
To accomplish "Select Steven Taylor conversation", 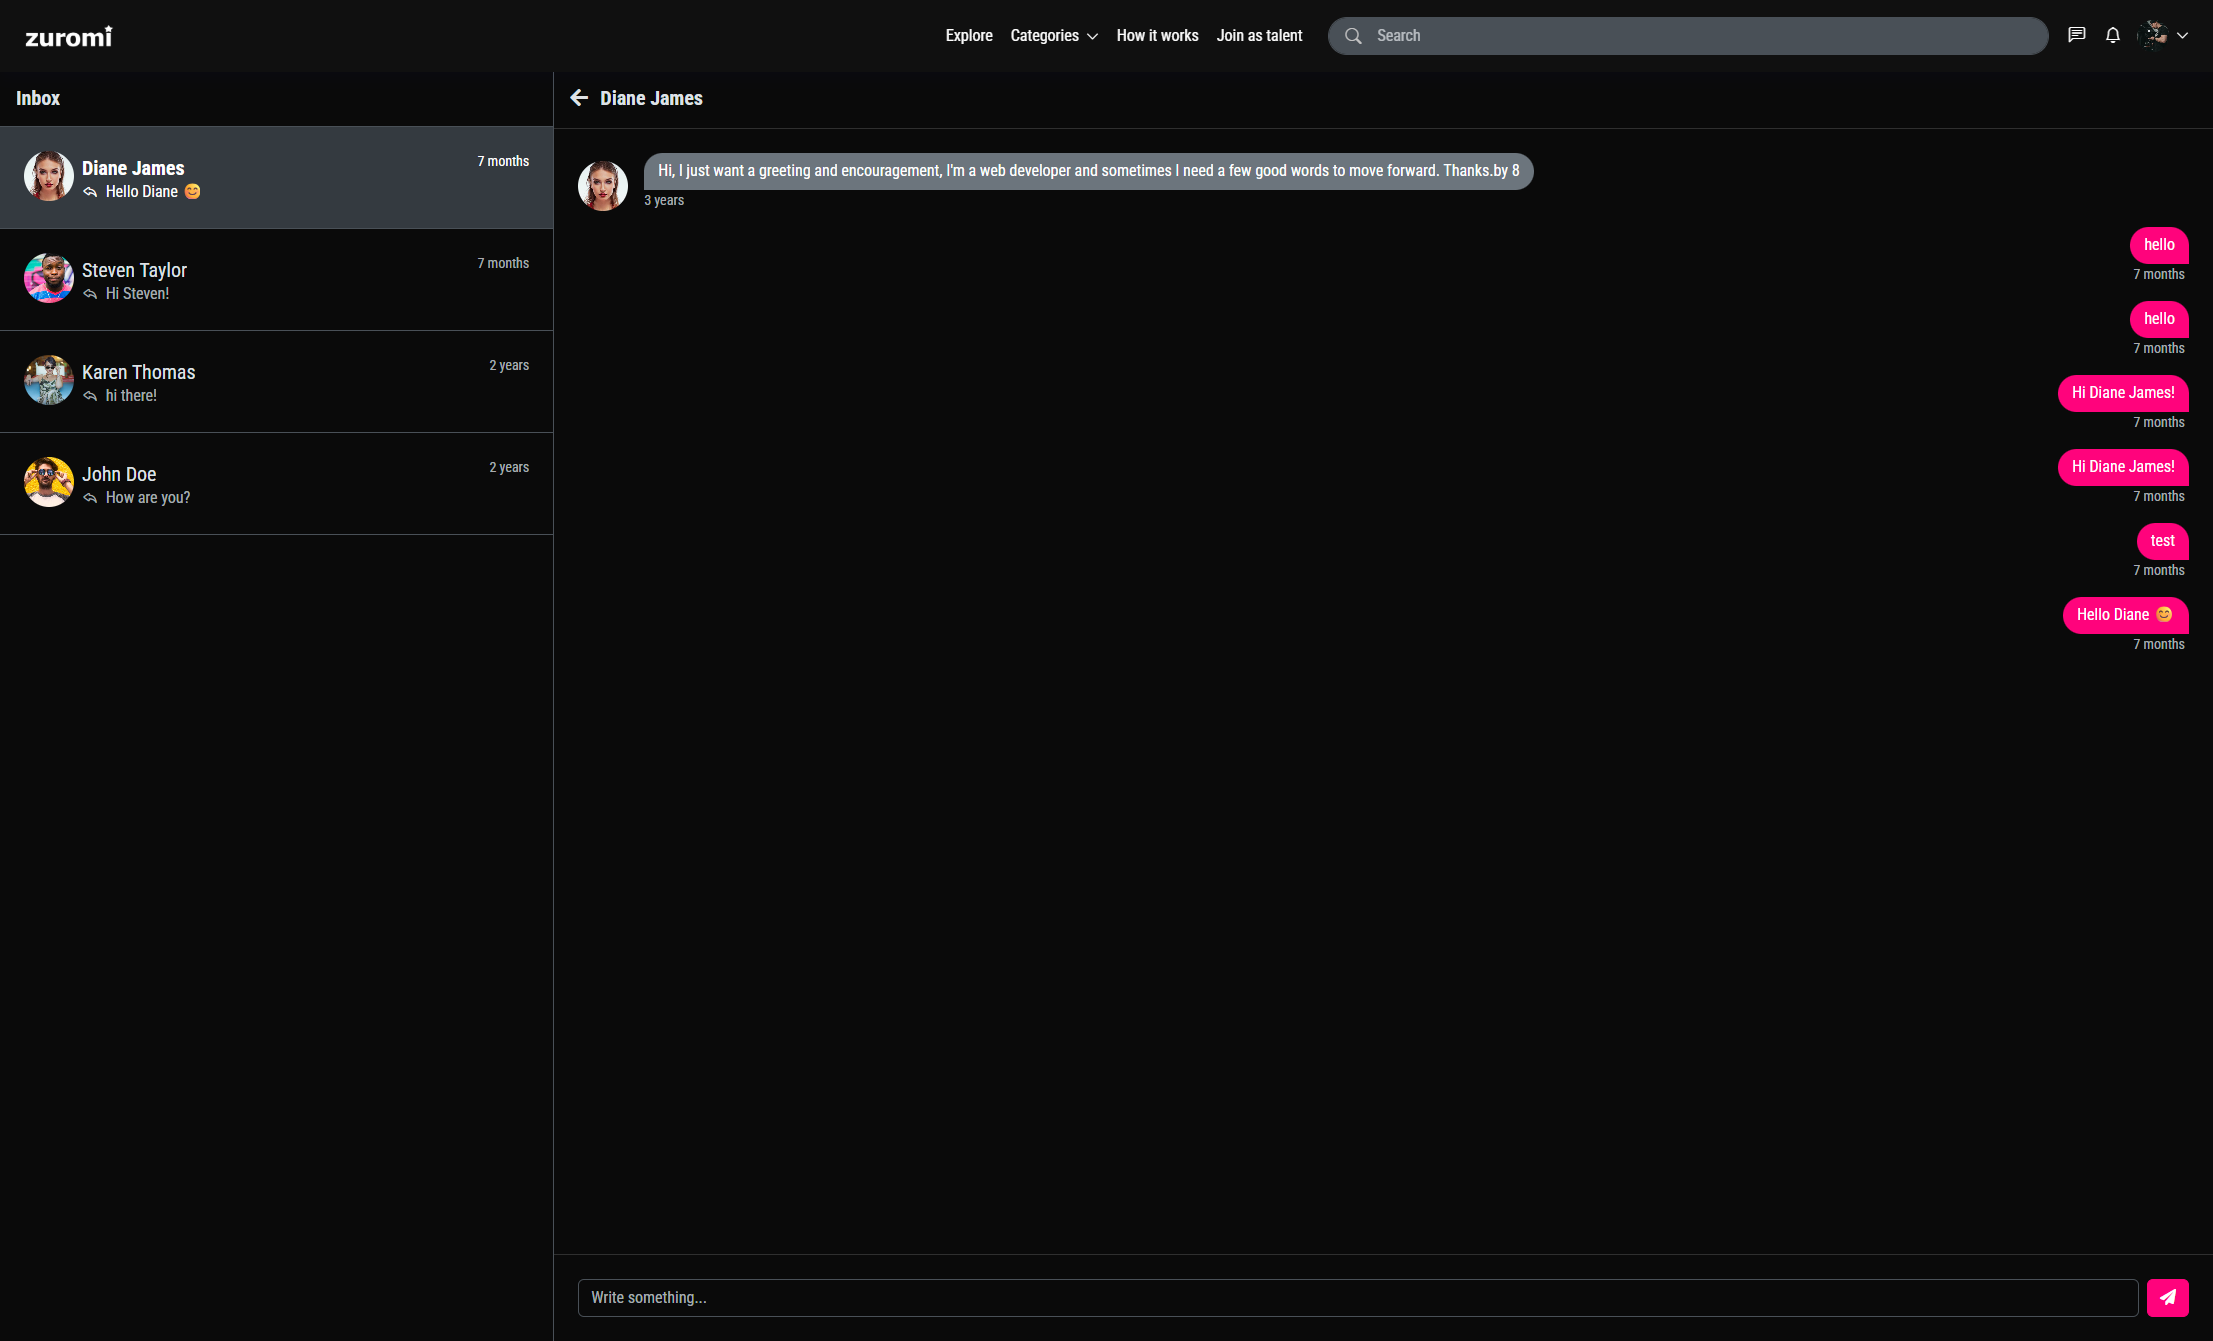I will click(x=276, y=279).
